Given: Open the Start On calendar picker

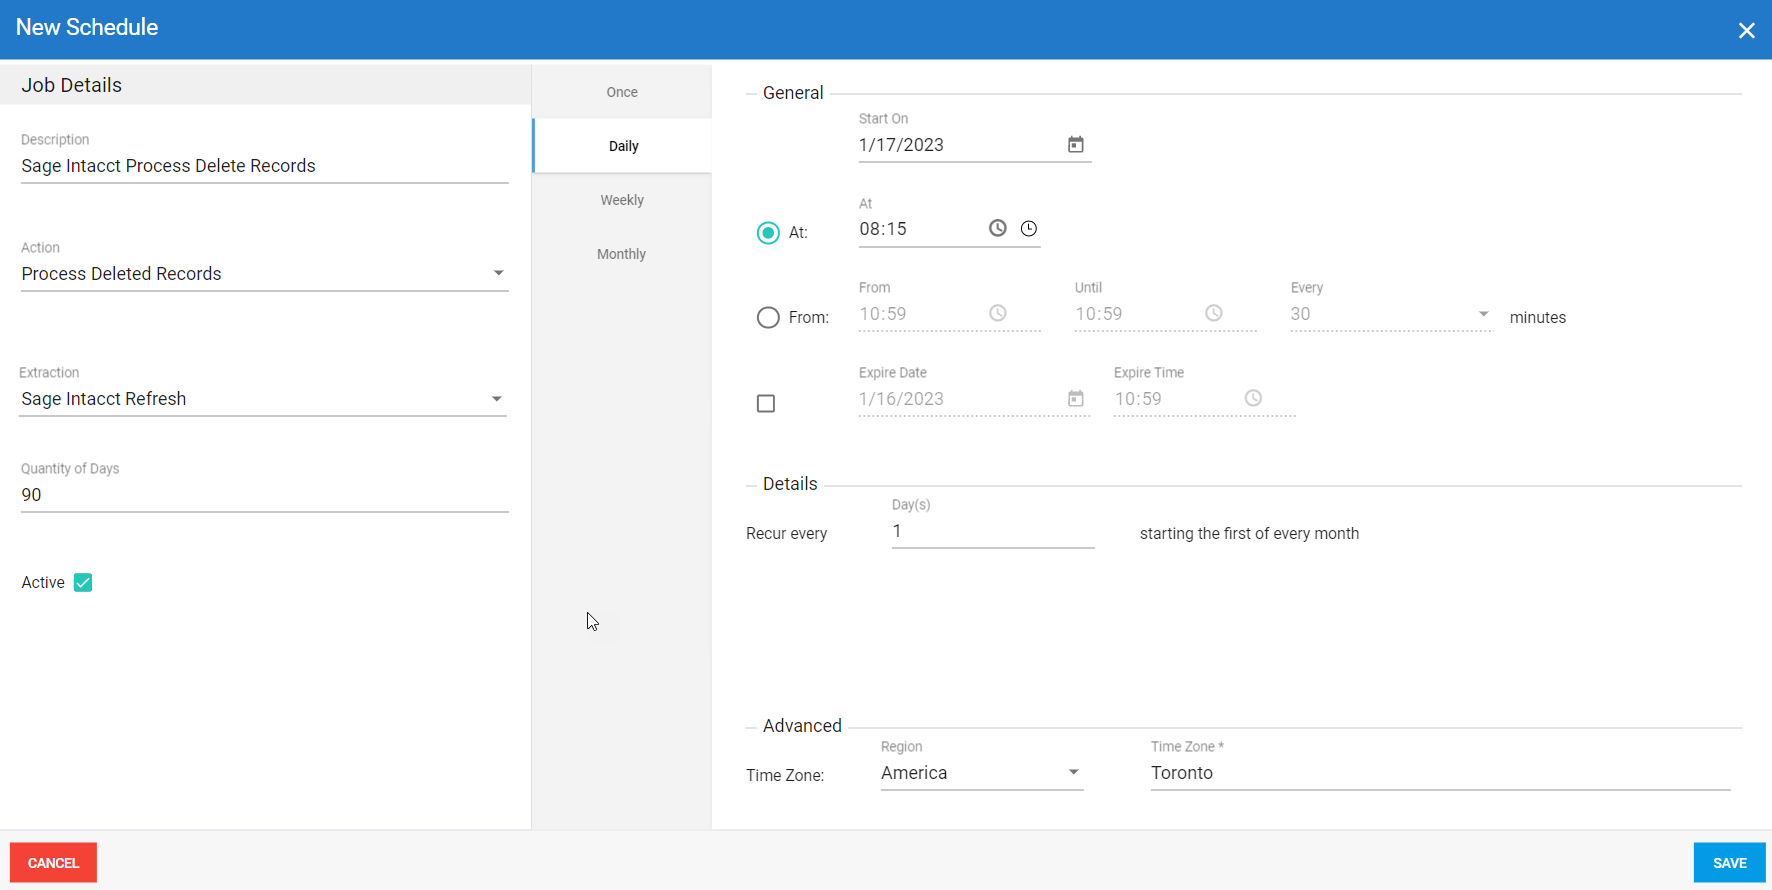Looking at the screenshot, I should point(1075,145).
